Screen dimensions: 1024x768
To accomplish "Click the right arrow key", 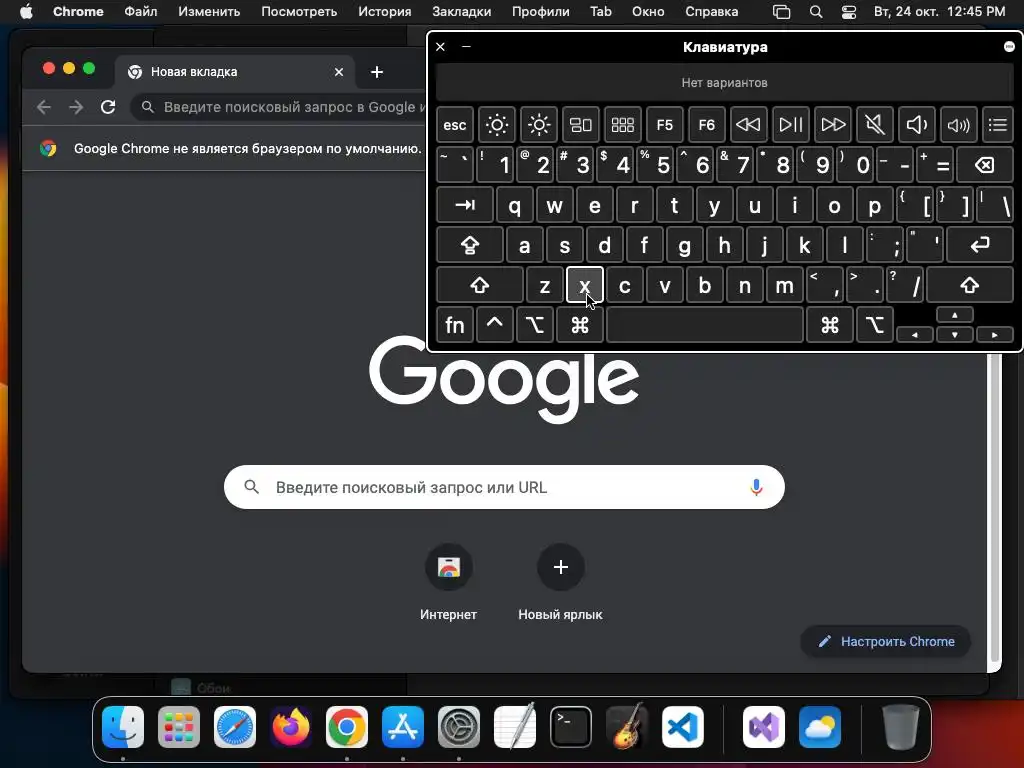I will tap(995, 334).
